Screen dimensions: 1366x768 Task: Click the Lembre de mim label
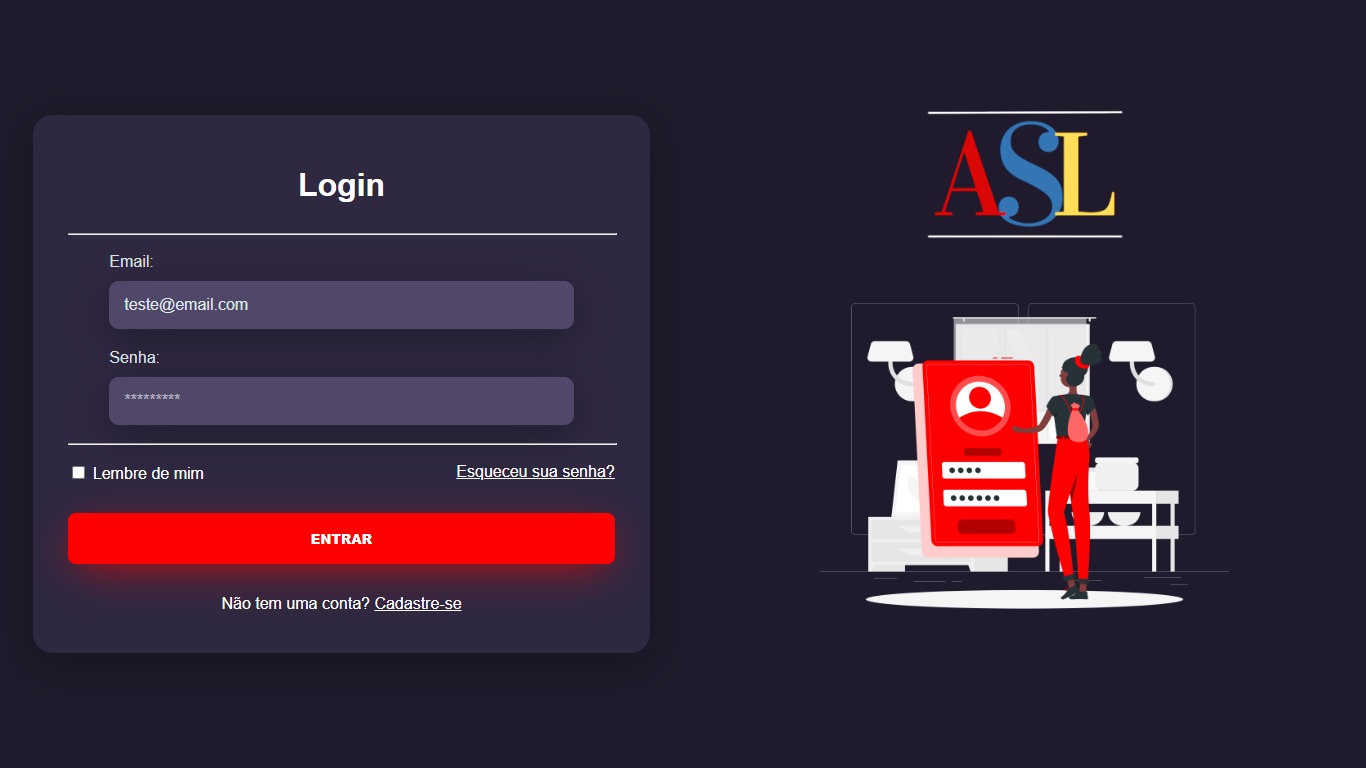[148, 473]
